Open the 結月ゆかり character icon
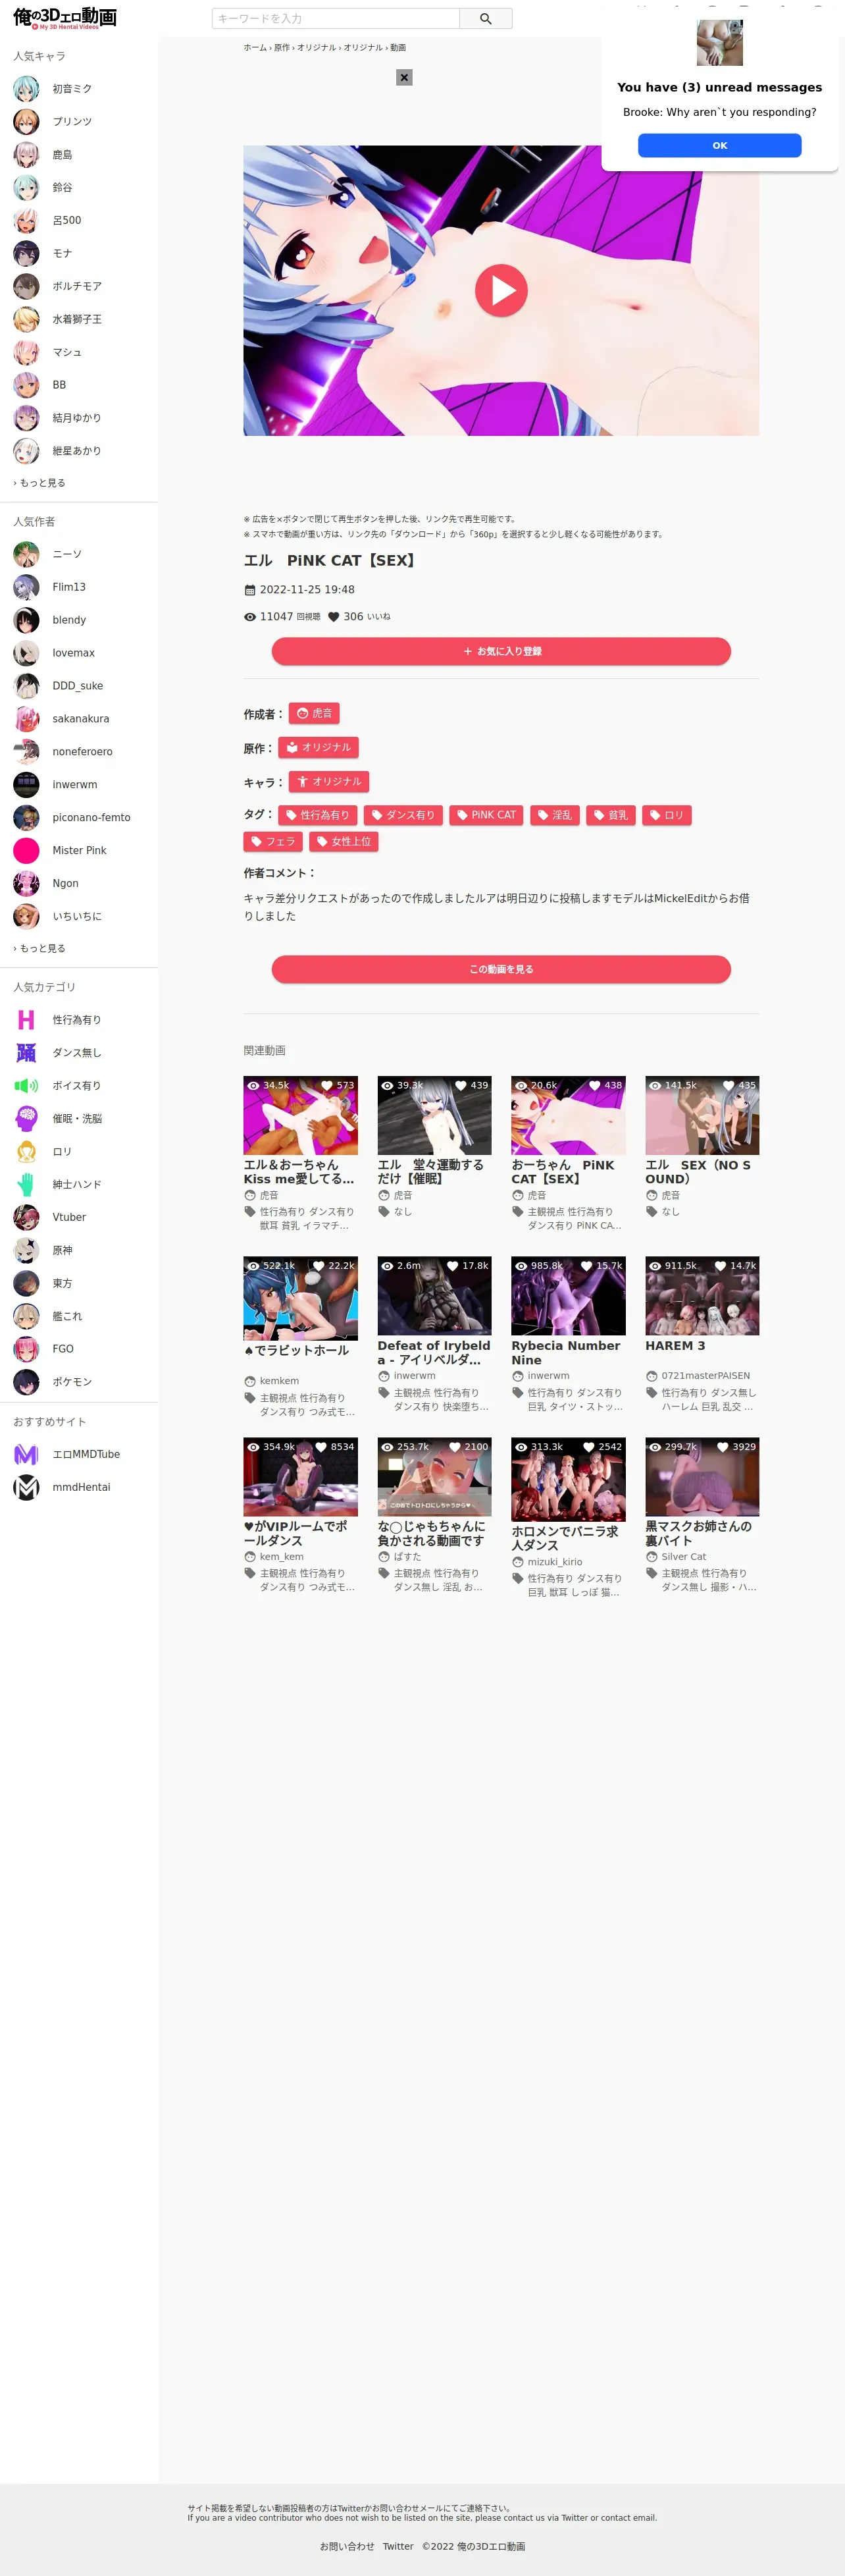The height and width of the screenshot is (2576, 845). [x=26, y=418]
